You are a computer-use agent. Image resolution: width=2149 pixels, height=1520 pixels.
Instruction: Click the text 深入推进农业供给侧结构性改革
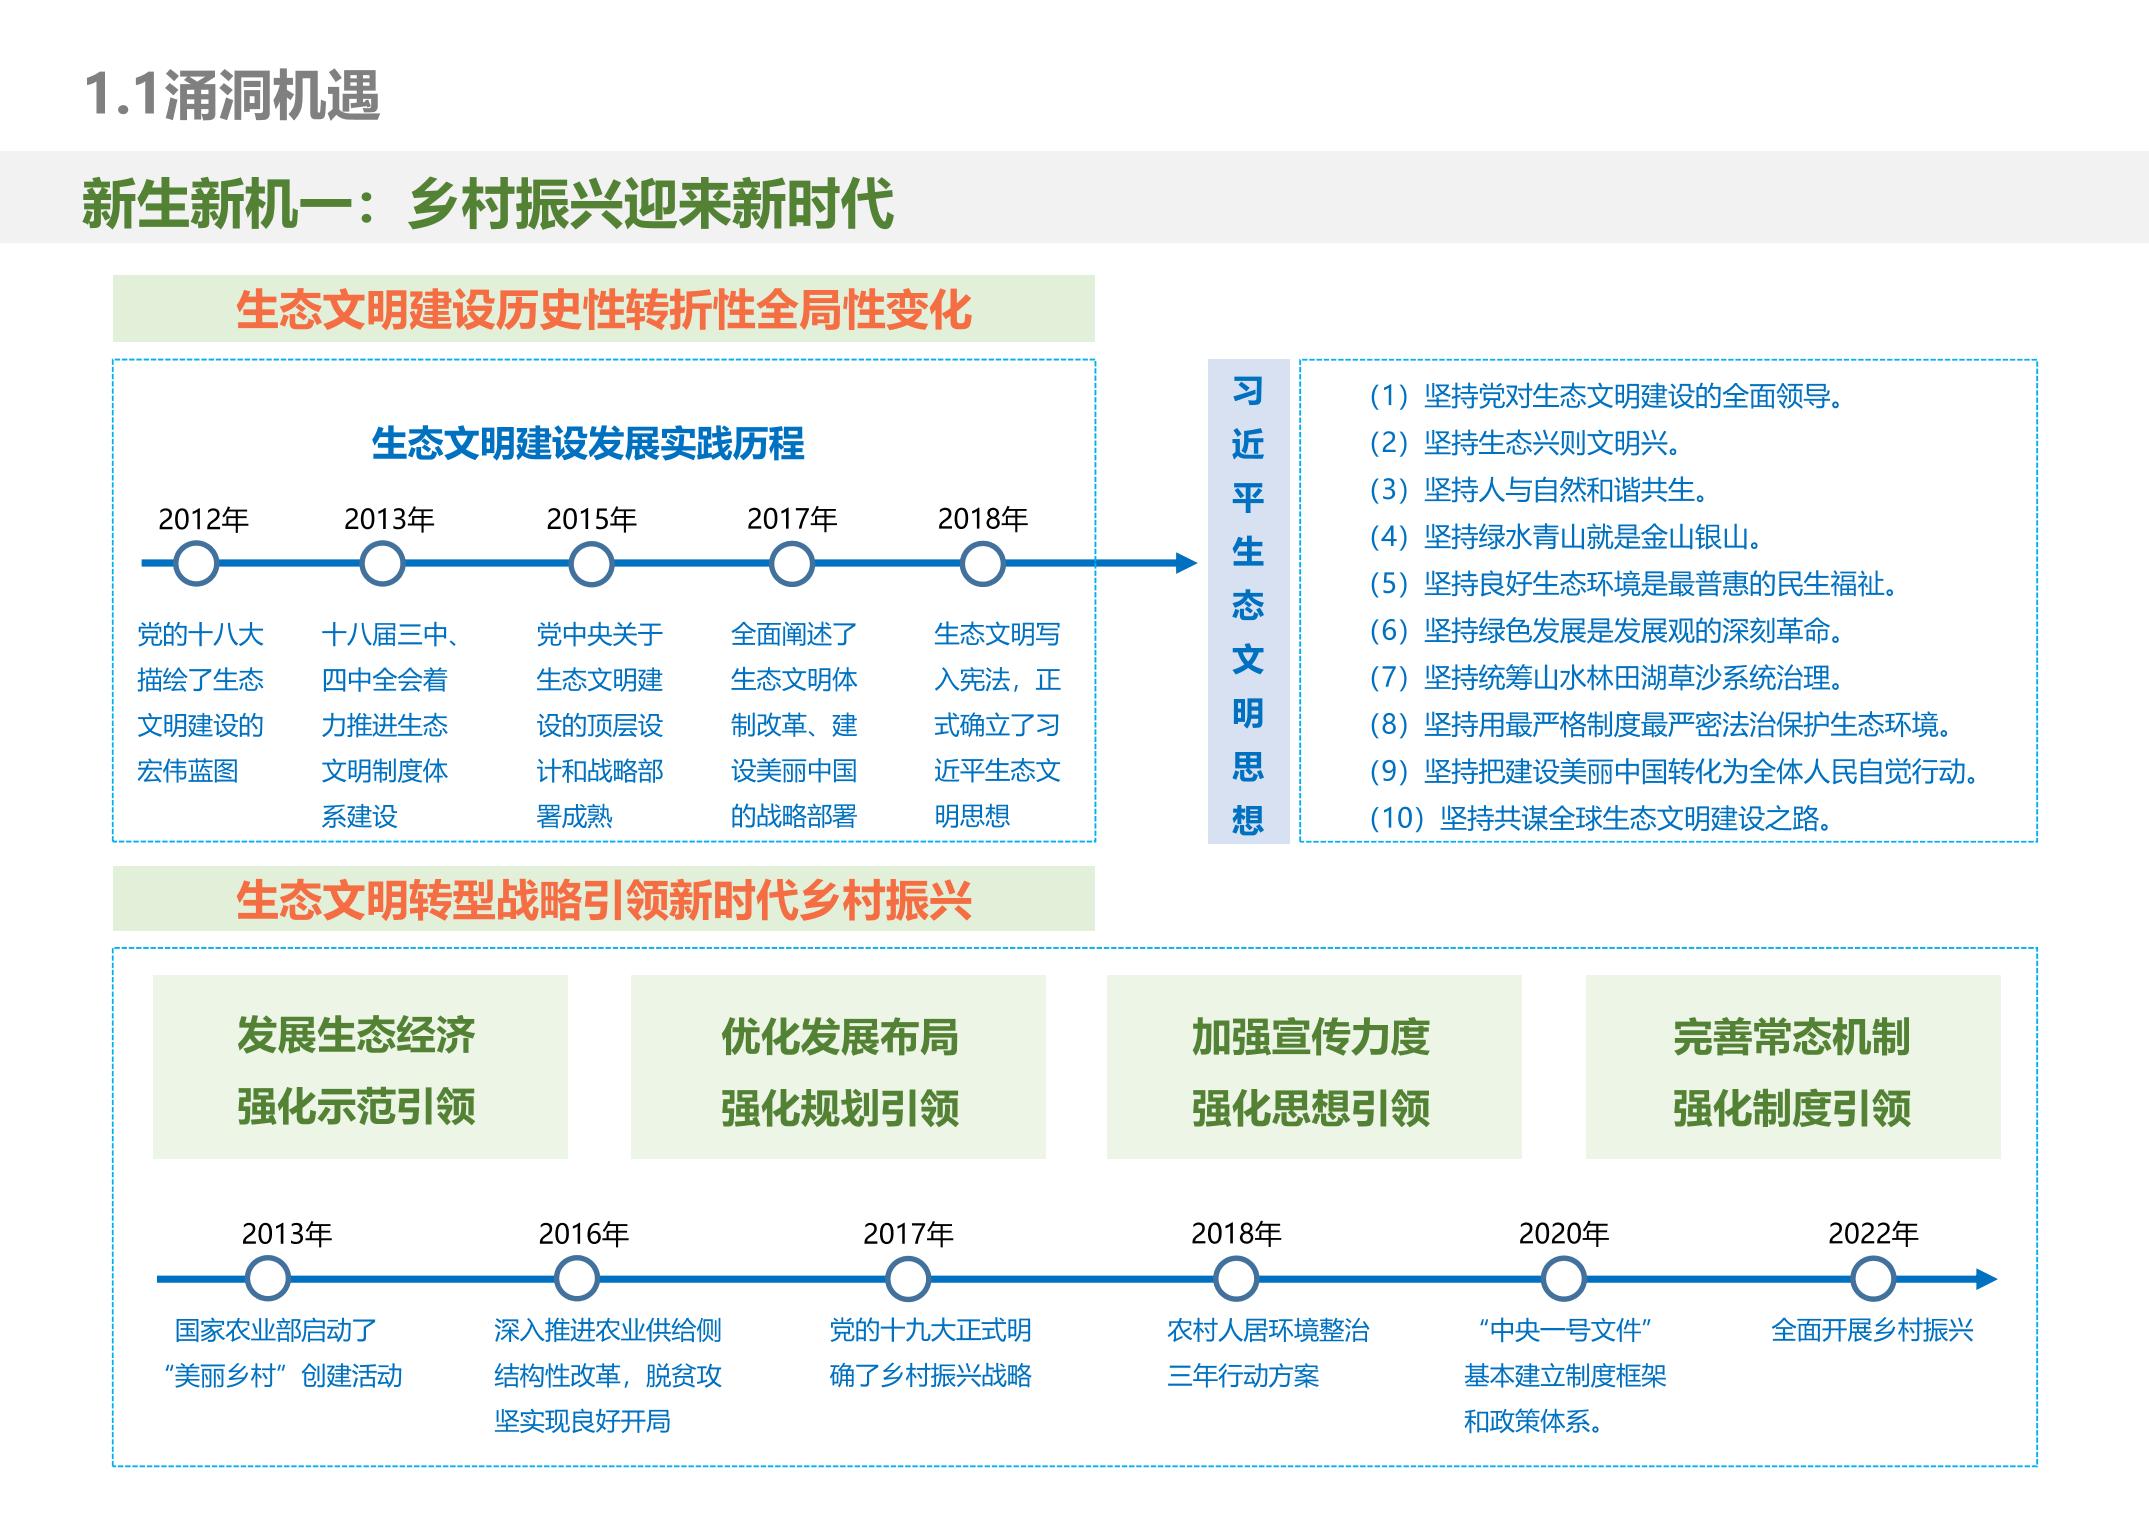pyautogui.click(x=608, y=1376)
